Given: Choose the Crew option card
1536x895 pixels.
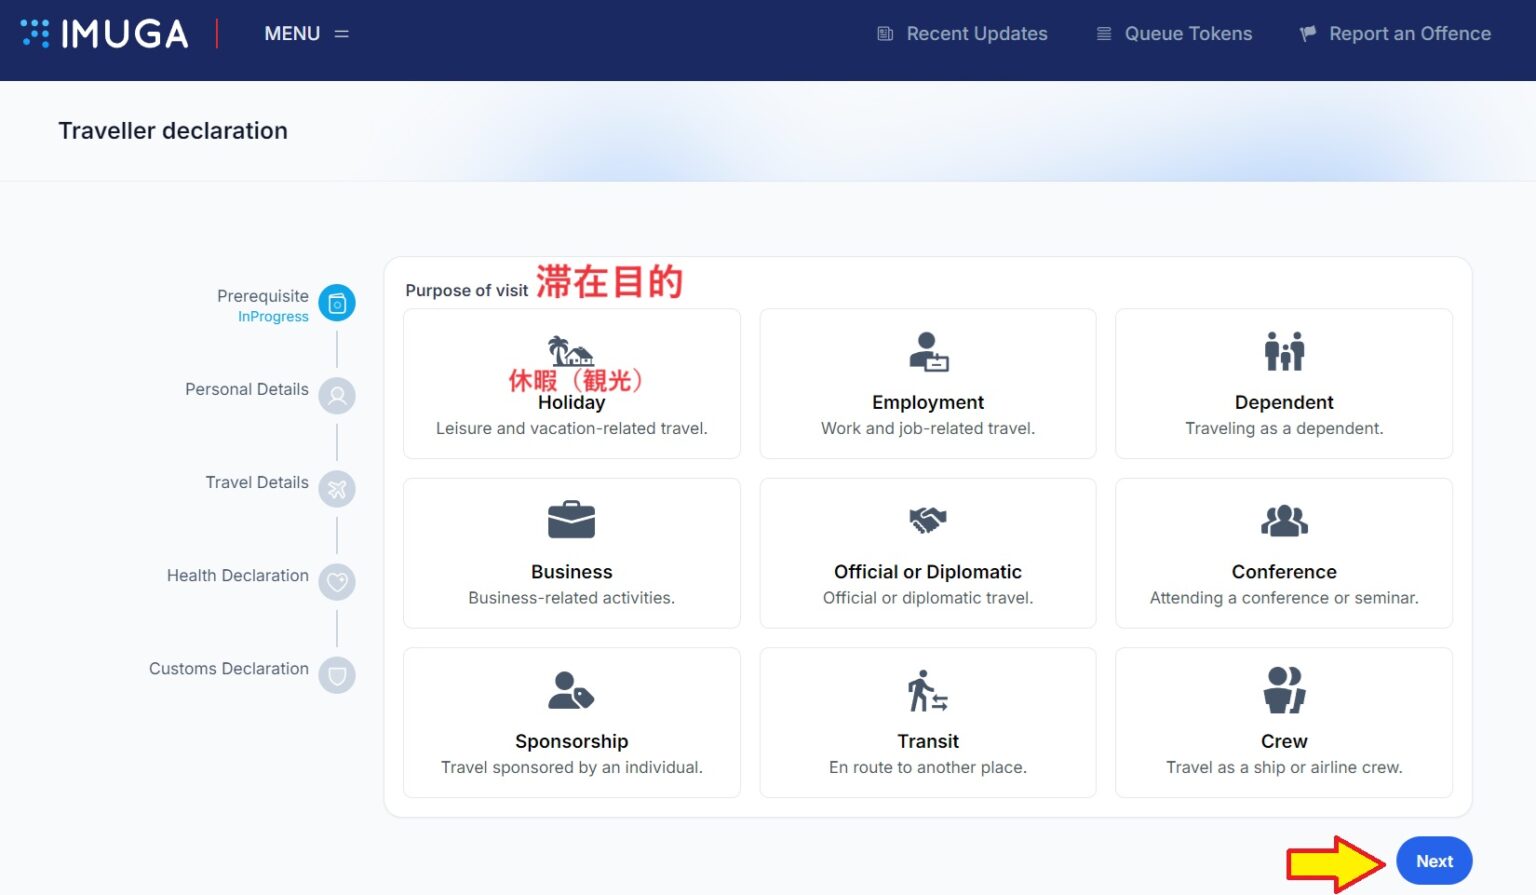Looking at the screenshot, I should (1283, 723).
